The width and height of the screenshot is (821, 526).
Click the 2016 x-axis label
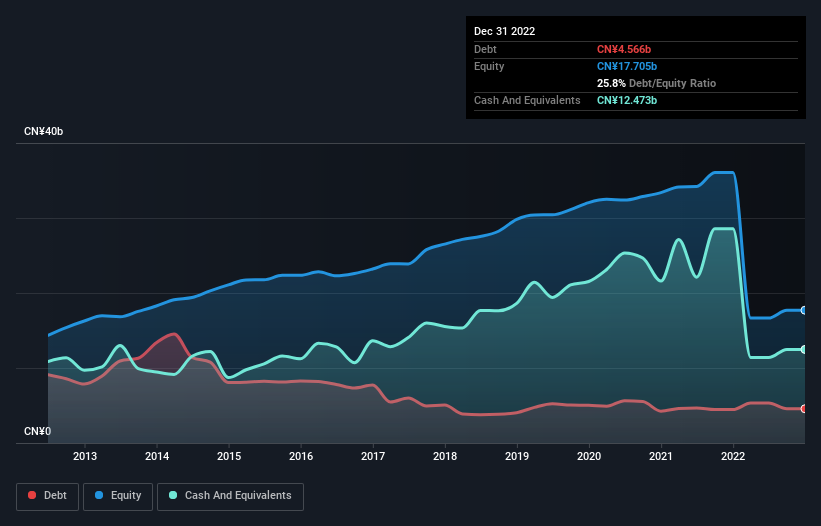(301, 456)
